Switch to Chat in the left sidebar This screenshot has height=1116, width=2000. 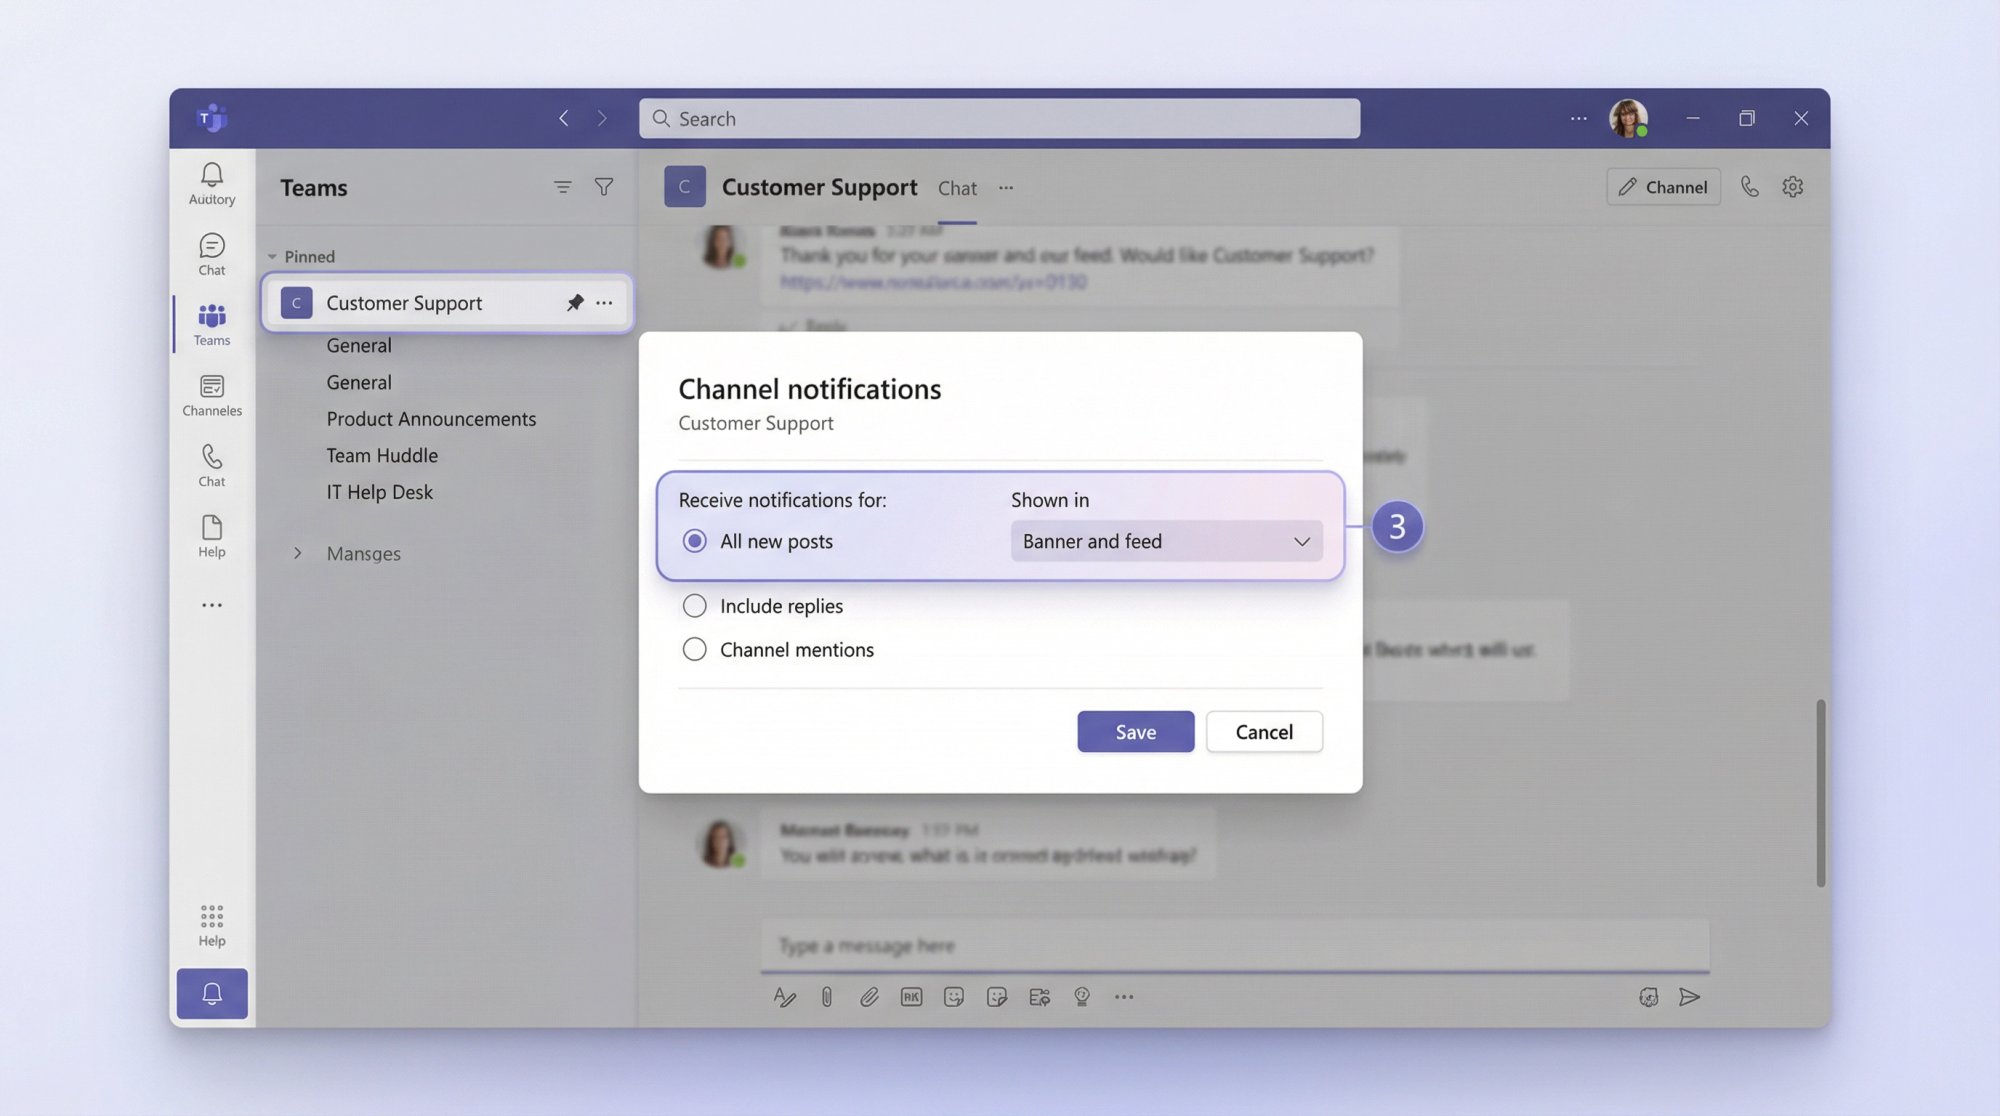[211, 253]
